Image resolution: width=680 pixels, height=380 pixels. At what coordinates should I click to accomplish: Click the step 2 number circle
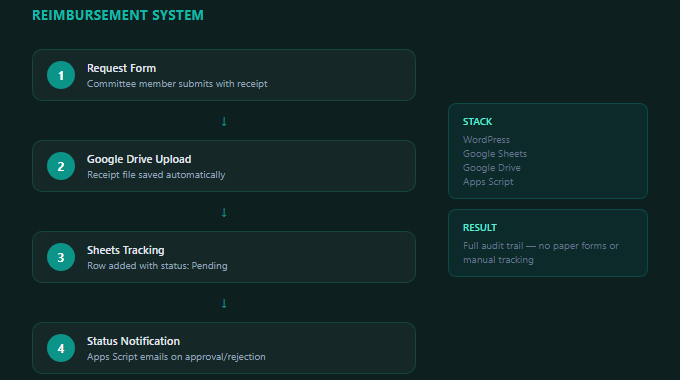pos(61,166)
